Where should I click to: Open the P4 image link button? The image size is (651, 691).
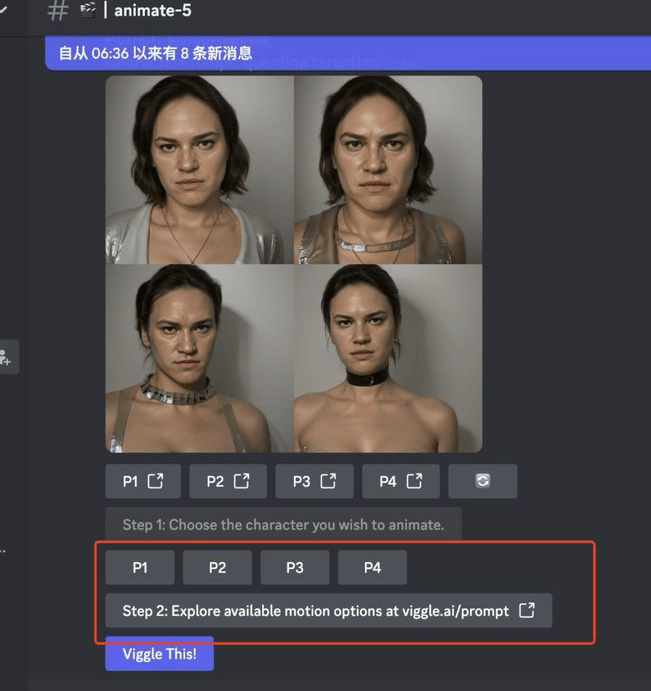(x=401, y=481)
